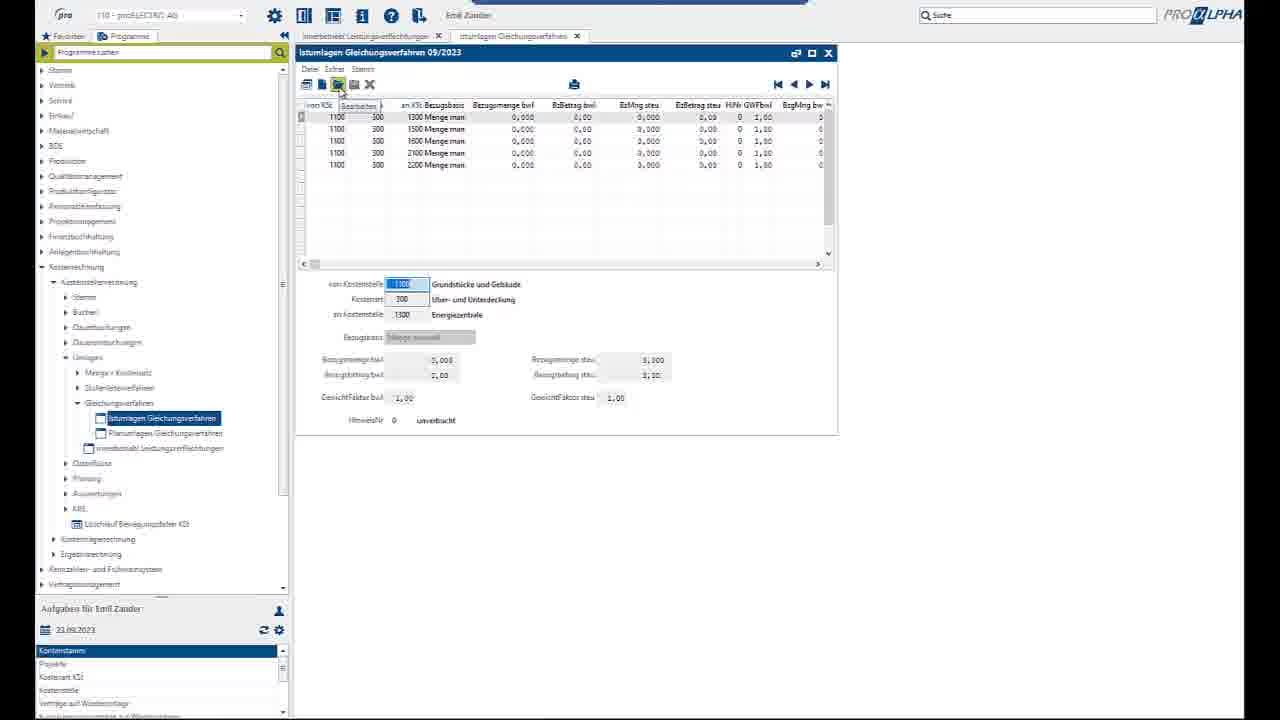This screenshot has height=720, width=1280.
Task: Open the company dropdown 110 - proELECTRO AG
Action: coord(170,15)
